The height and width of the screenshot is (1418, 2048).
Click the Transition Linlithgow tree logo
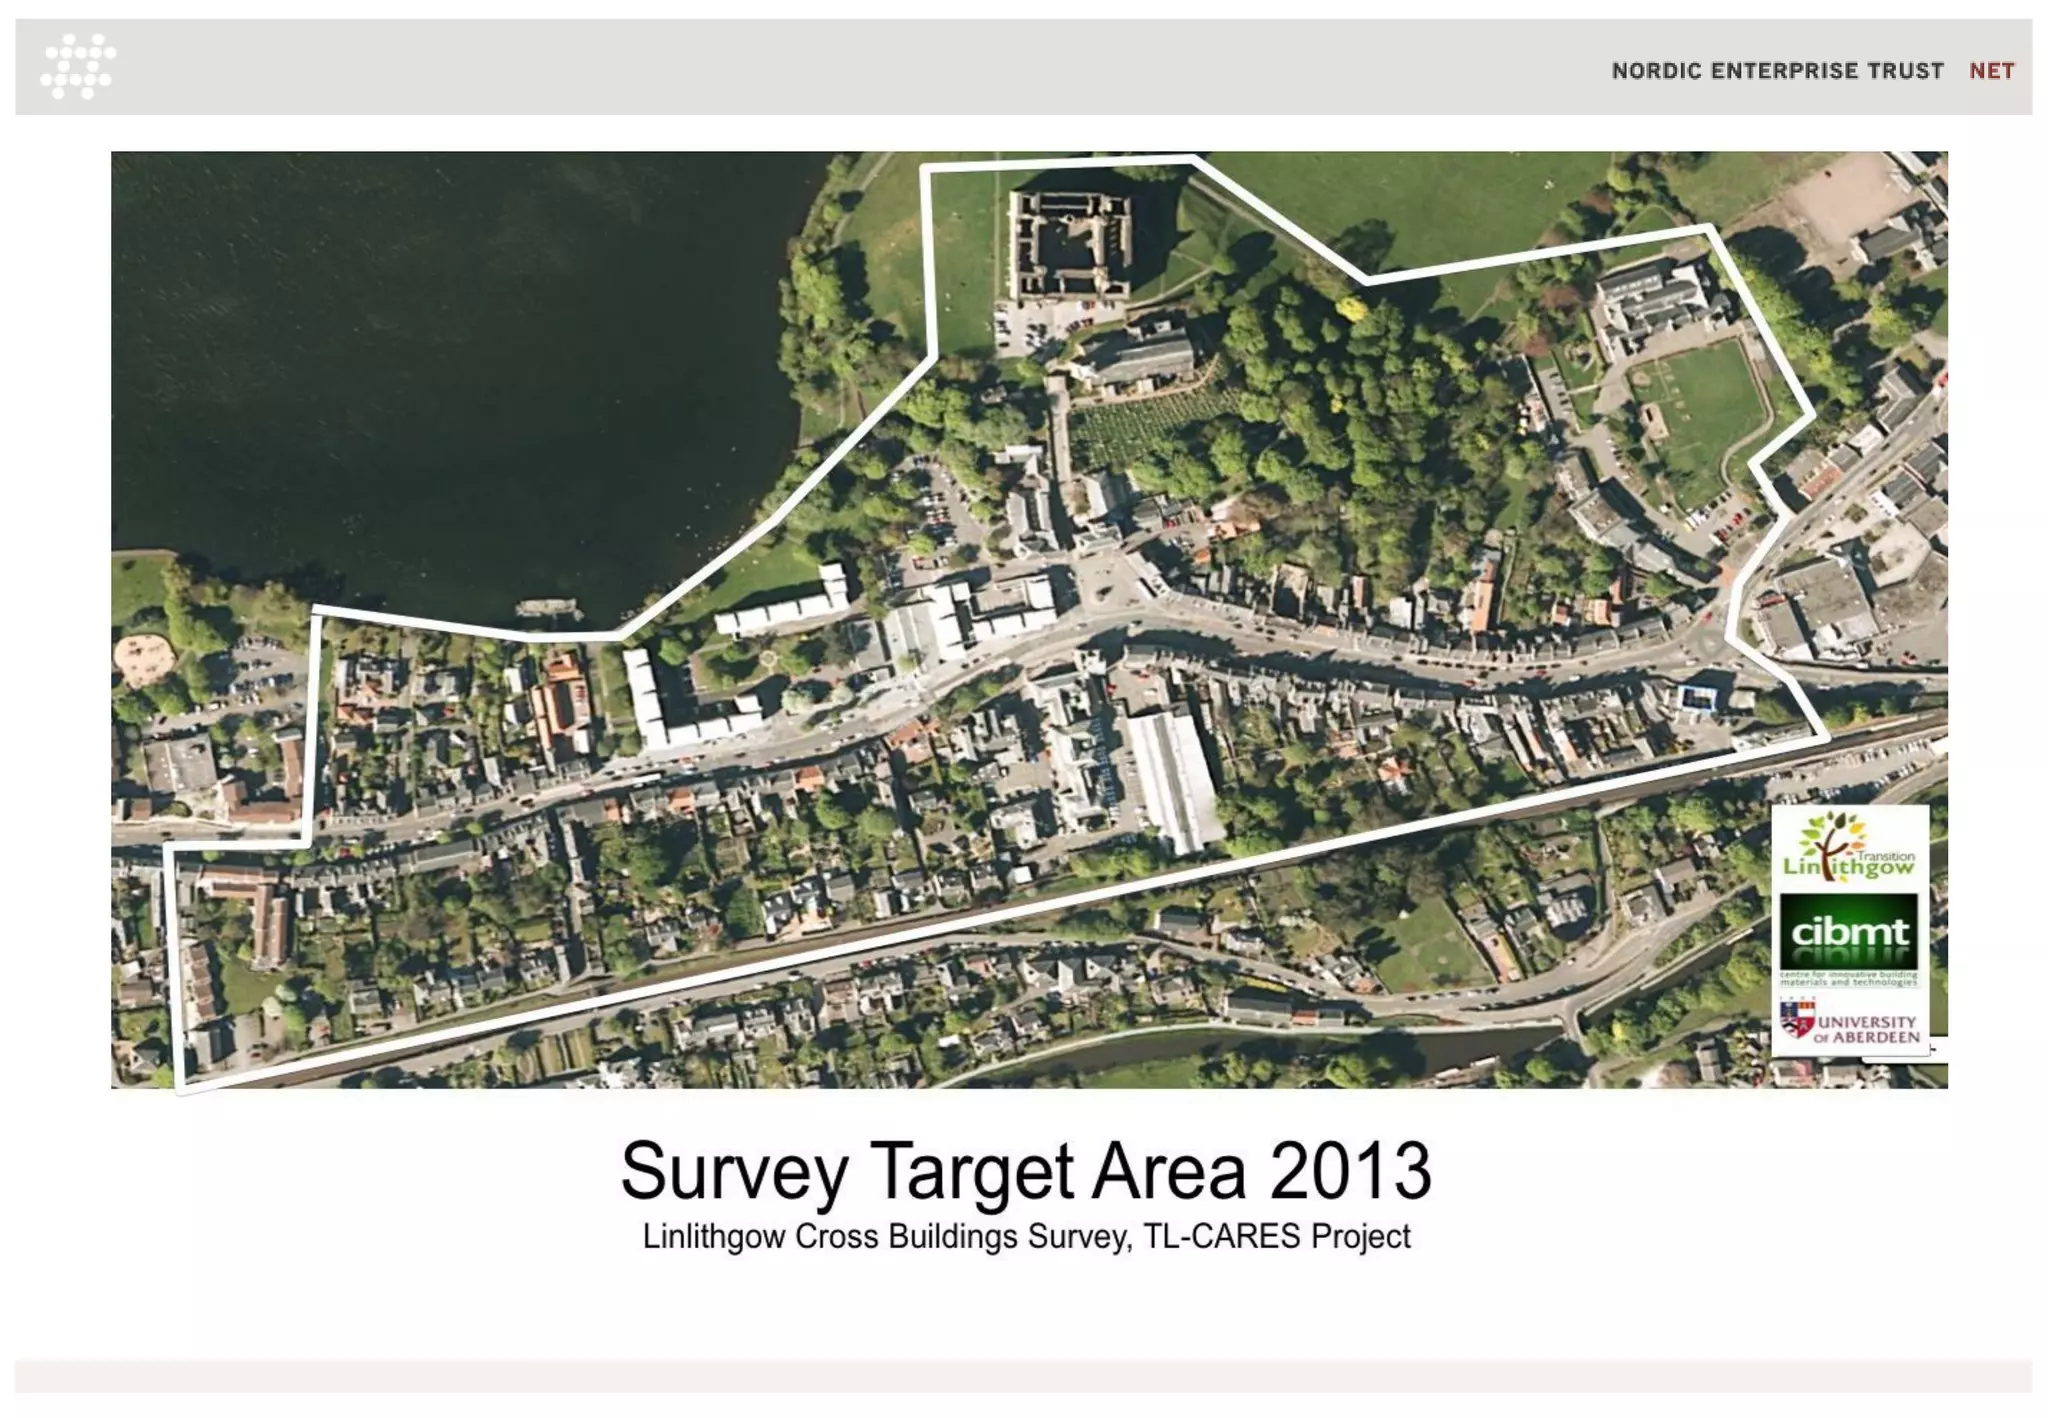click(1849, 848)
